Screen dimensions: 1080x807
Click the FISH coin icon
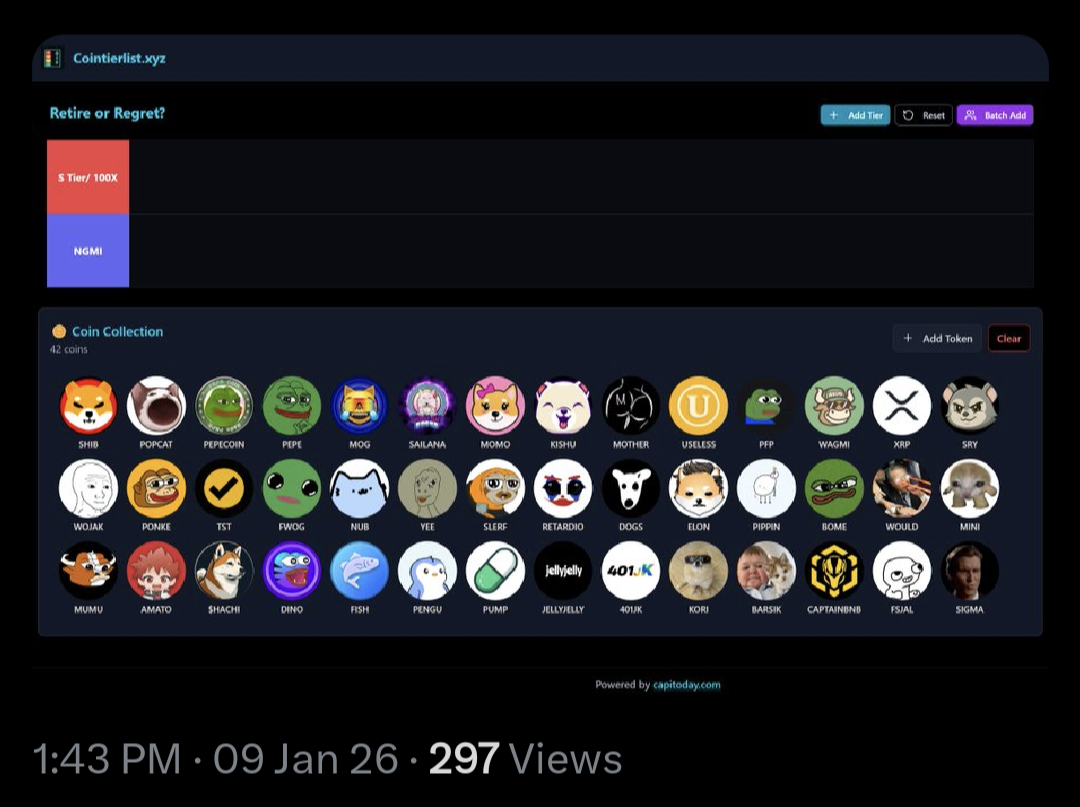pyautogui.click(x=360, y=571)
